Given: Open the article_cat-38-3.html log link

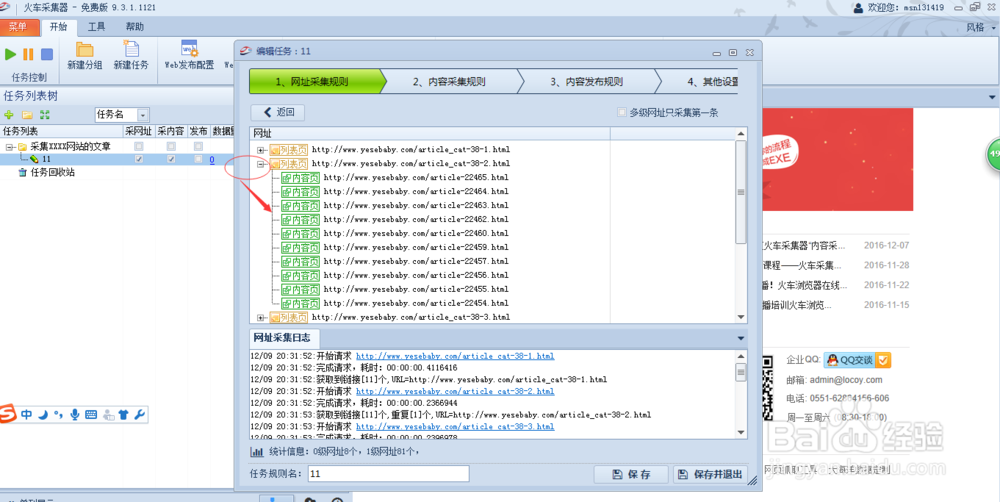Looking at the screenshot, I should click(455, 426).
